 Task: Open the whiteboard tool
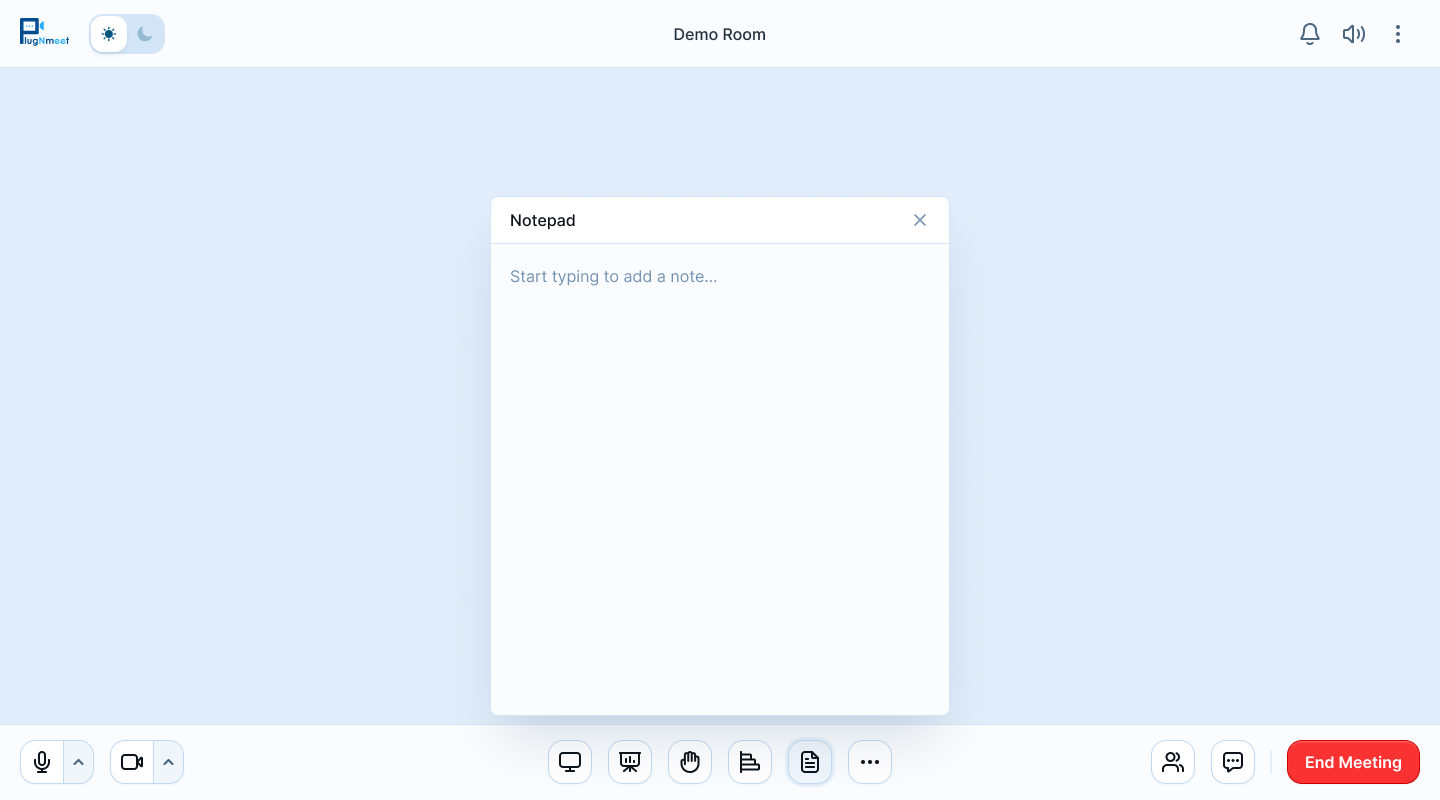tap(629, 762)
